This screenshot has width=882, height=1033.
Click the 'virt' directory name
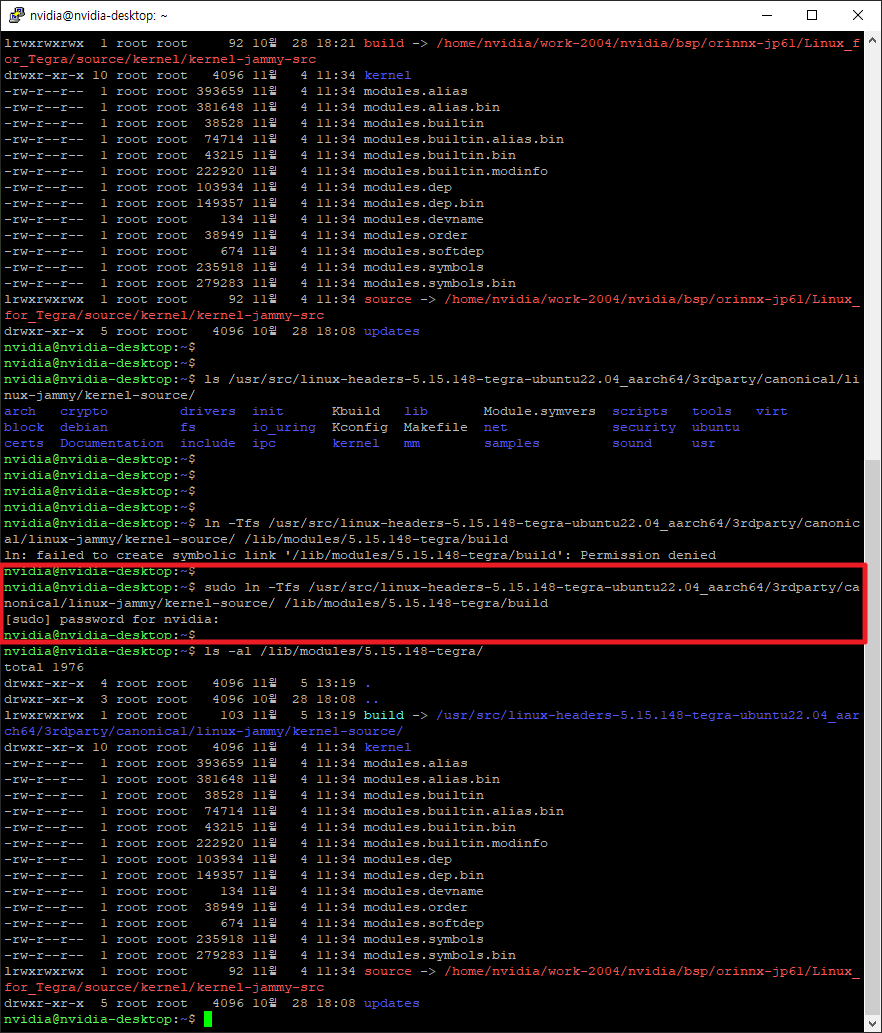[771, 411]
